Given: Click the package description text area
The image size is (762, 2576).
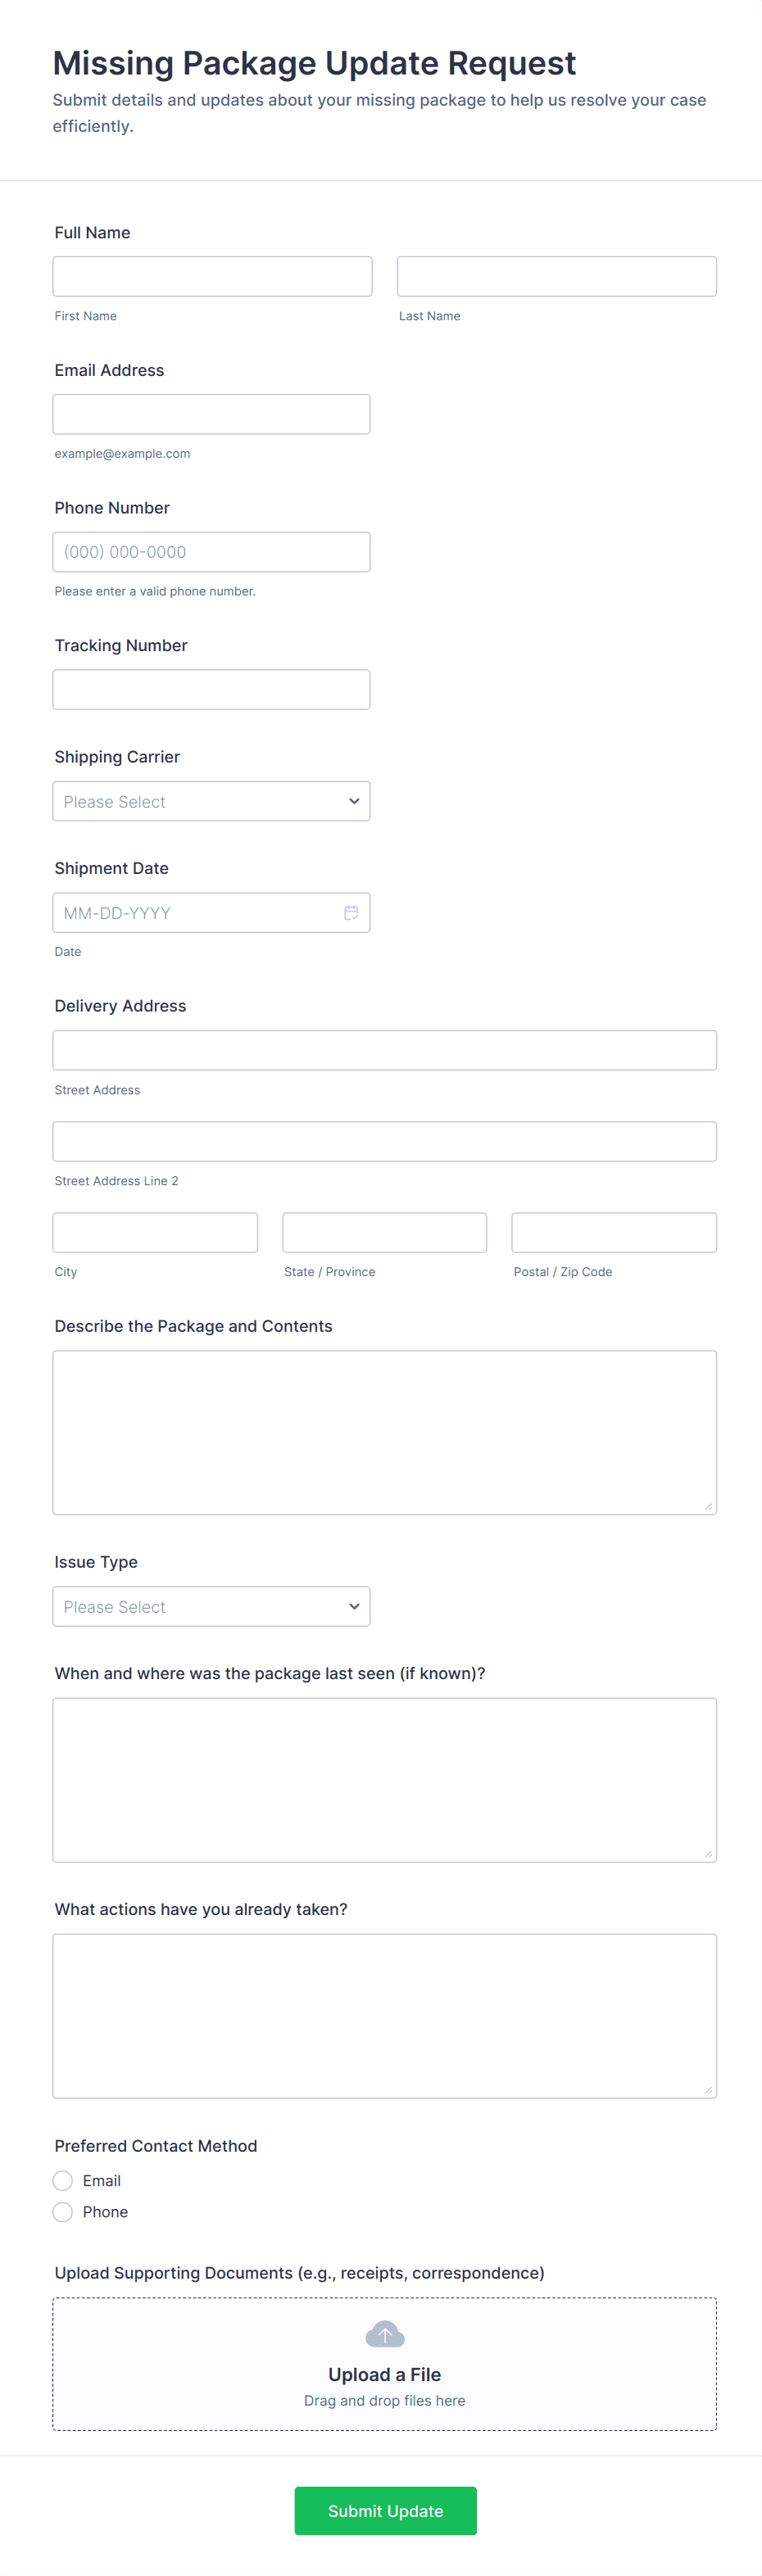Looking at the screenshot, I should (x=385, y=1432).
